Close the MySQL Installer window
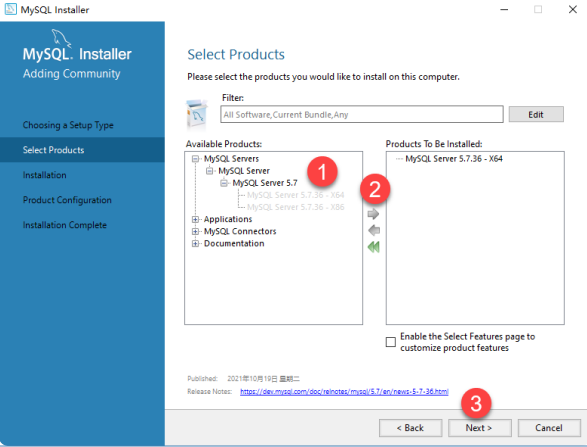587x447 pixels. (573, 9)
